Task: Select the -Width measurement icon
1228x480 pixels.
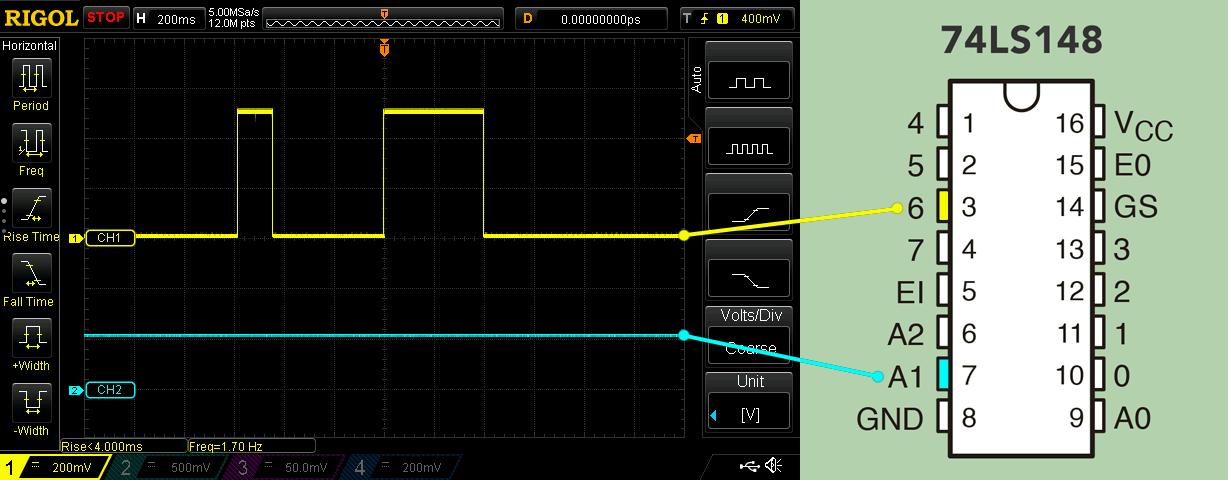Action: pyautogui.click(x=31, y=404)
